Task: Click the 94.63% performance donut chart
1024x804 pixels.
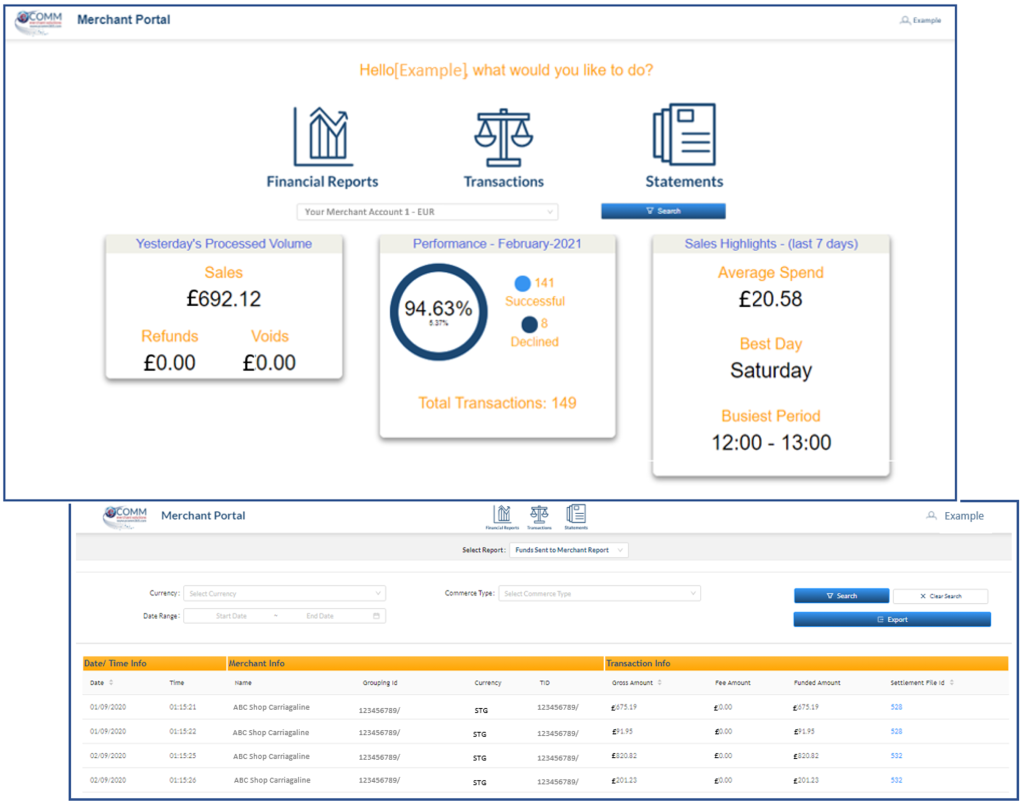Action: (x=439, y=310)
